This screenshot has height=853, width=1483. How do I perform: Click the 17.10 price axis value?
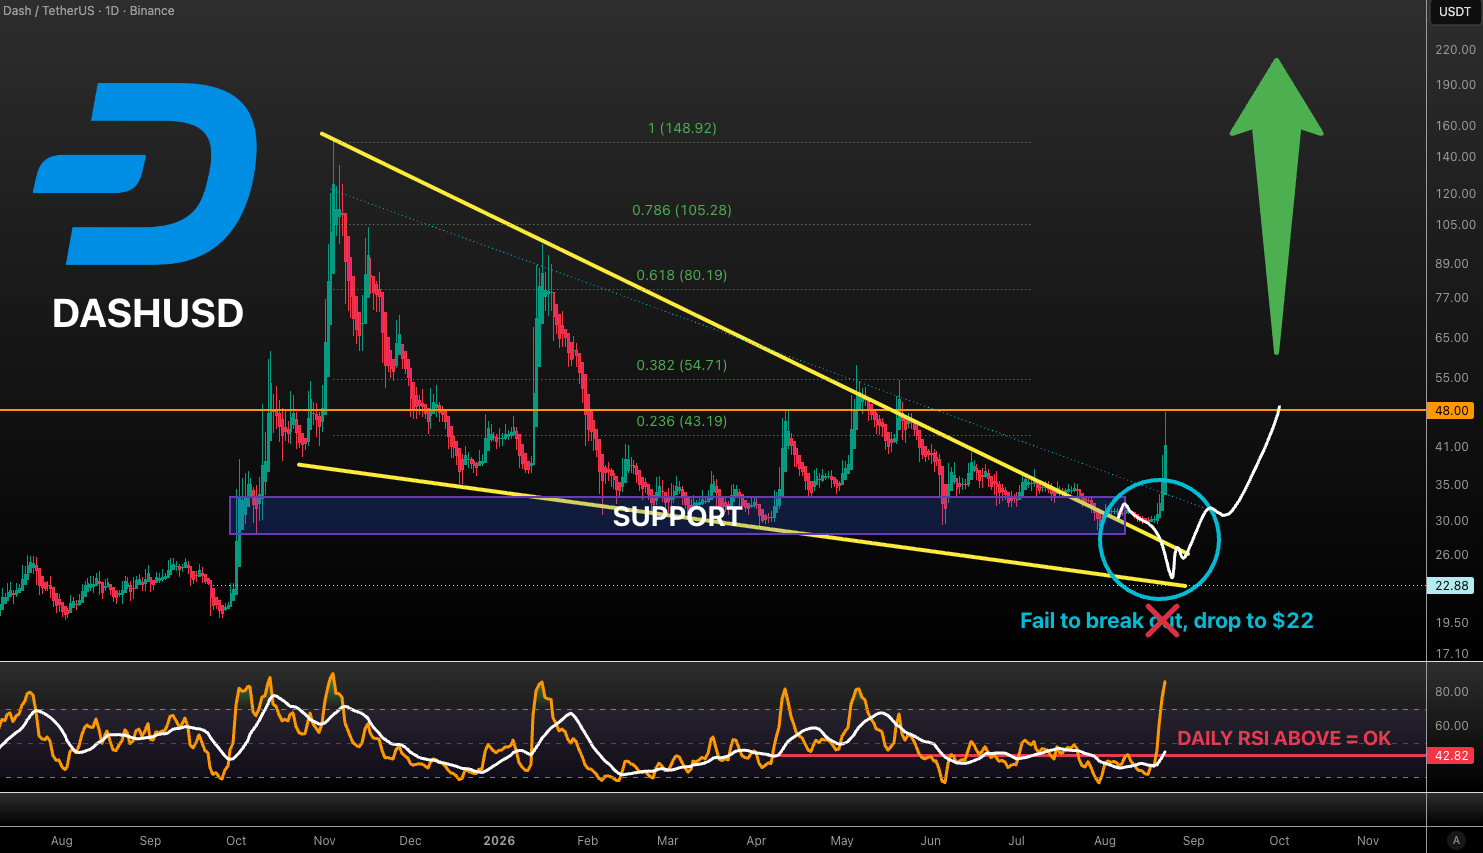point(1452,654)
